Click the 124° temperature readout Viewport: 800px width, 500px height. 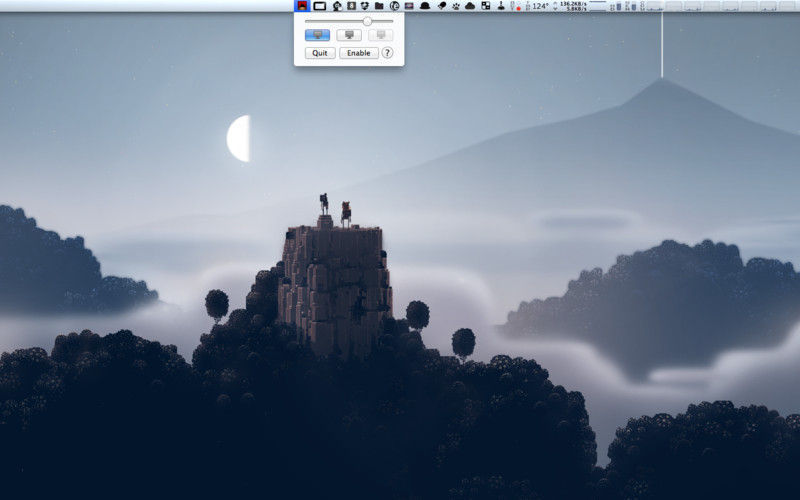(x=540, y=6)
